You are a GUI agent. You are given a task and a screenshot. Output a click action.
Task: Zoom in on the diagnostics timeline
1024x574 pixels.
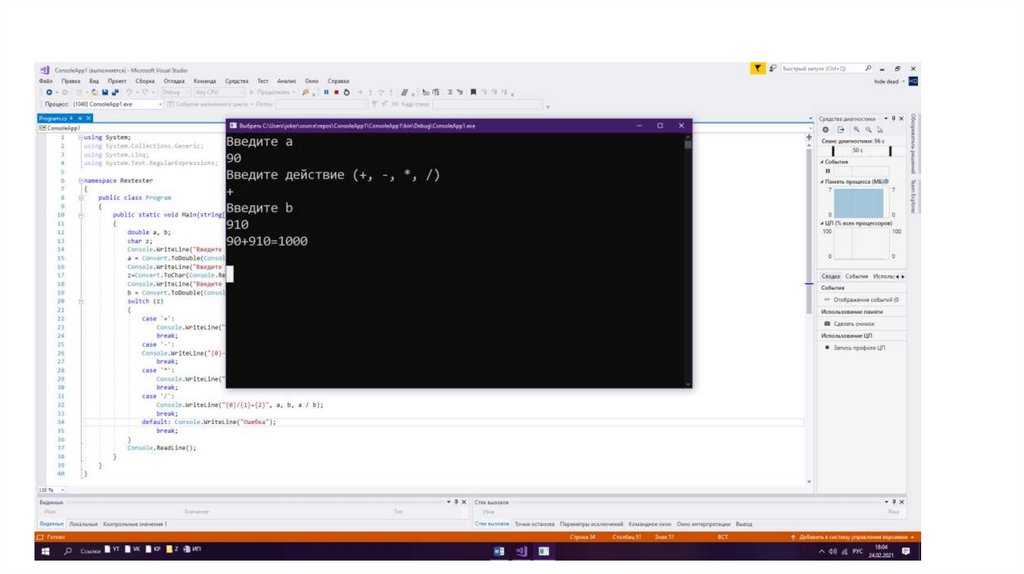click(856, 129)
